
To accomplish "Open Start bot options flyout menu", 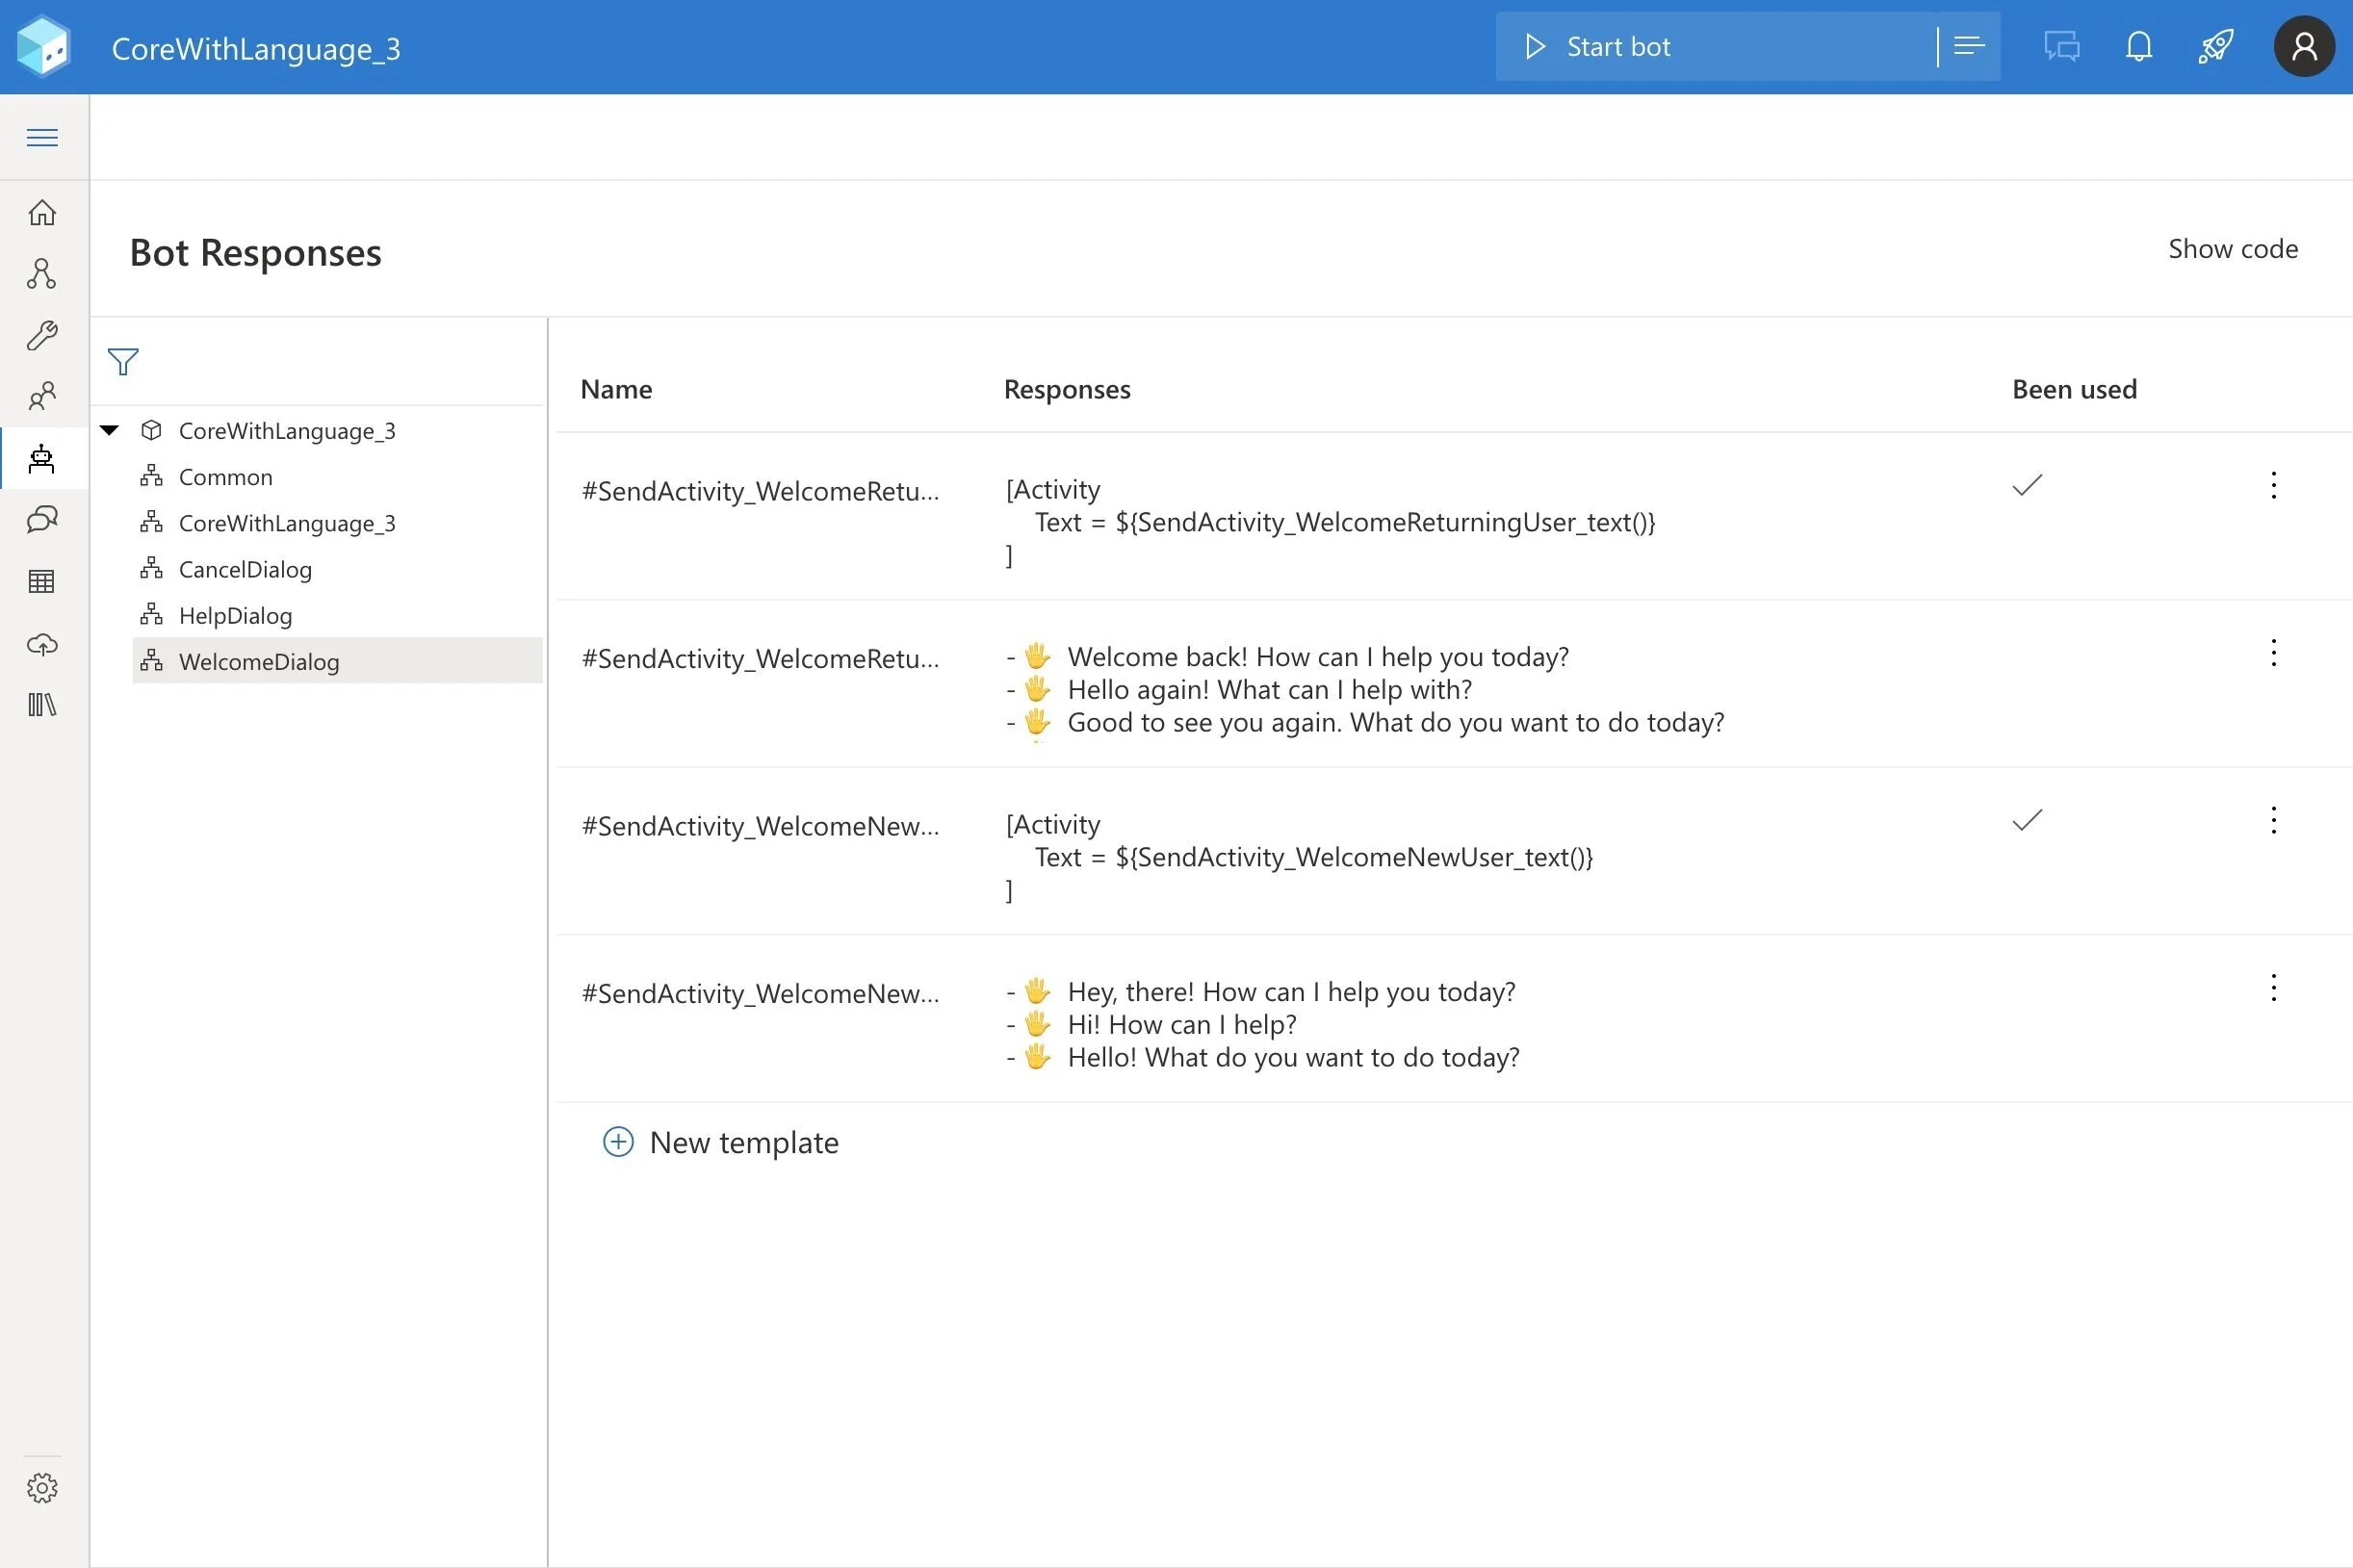I will 1969,47.
